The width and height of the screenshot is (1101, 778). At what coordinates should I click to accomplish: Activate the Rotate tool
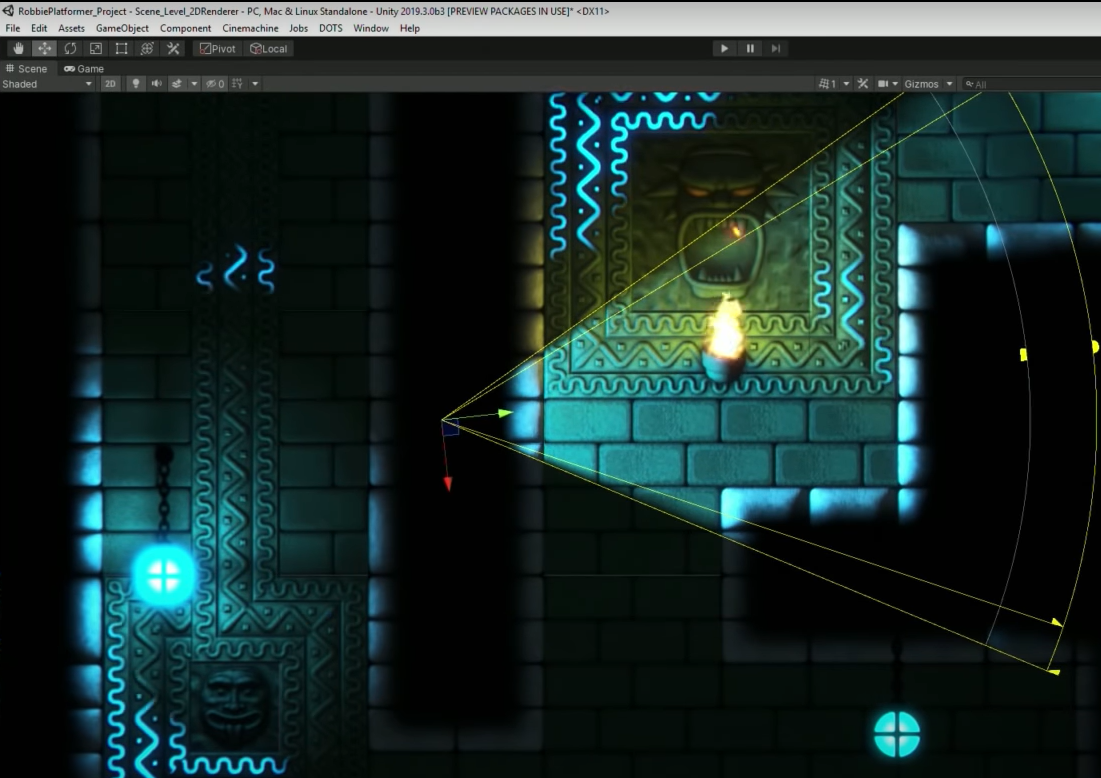(x=68, y=47)
